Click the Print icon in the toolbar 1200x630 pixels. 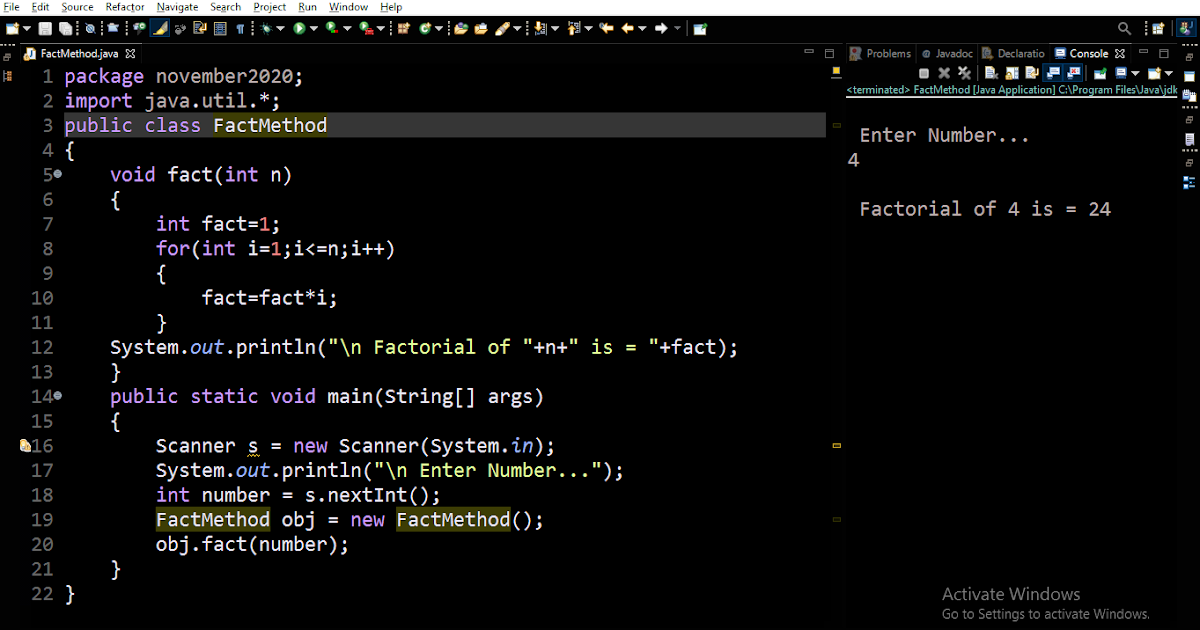point(112,28)
